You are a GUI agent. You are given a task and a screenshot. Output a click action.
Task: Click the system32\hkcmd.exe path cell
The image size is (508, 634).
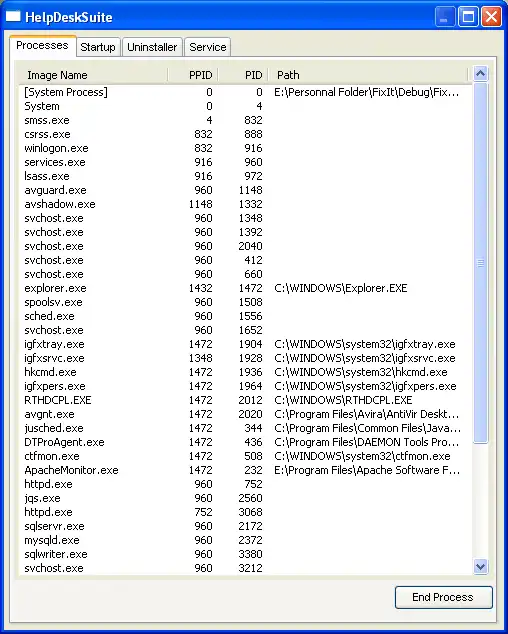[361, 372]
